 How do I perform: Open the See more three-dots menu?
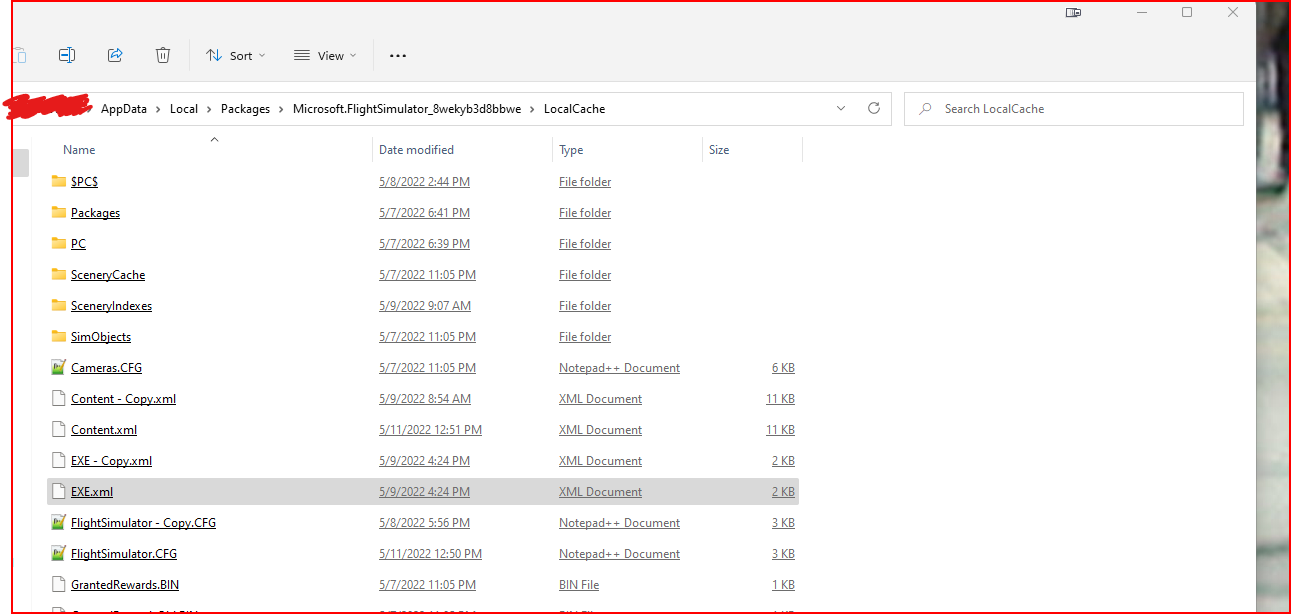[x=398, y=56]
